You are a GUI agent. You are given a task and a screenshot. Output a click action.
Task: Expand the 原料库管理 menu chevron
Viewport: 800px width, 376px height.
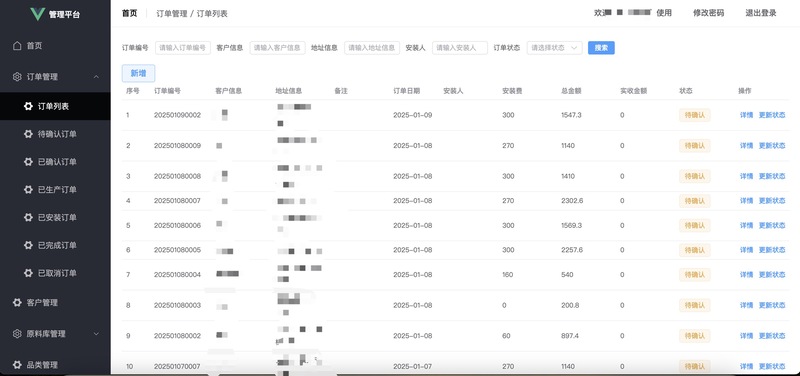96,334
